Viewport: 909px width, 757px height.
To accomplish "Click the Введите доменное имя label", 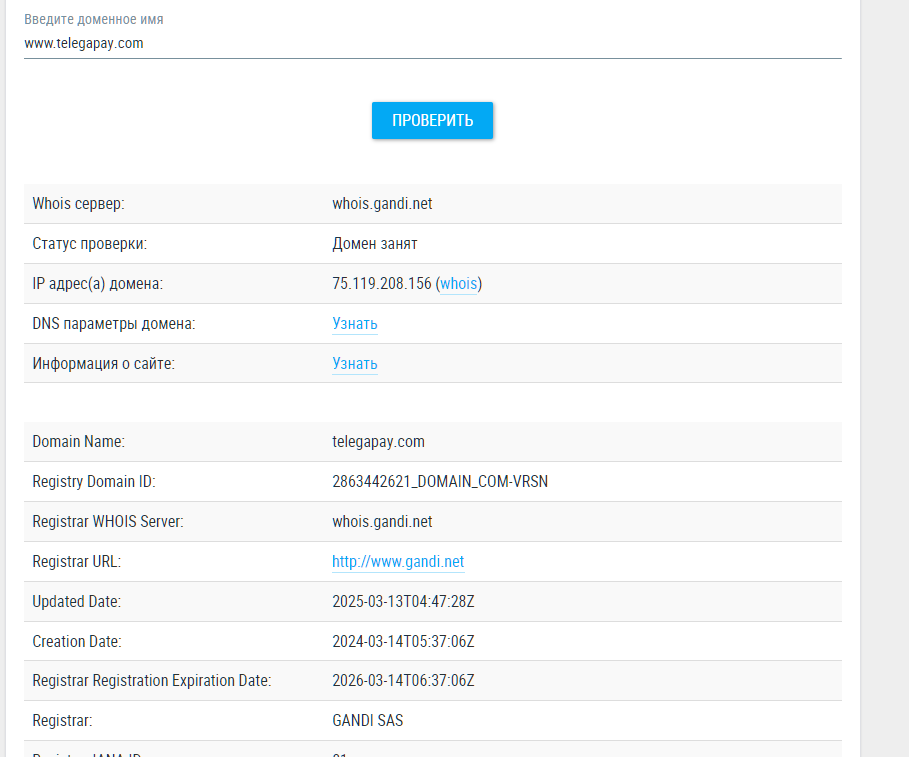I will click(x=94, y=20).
